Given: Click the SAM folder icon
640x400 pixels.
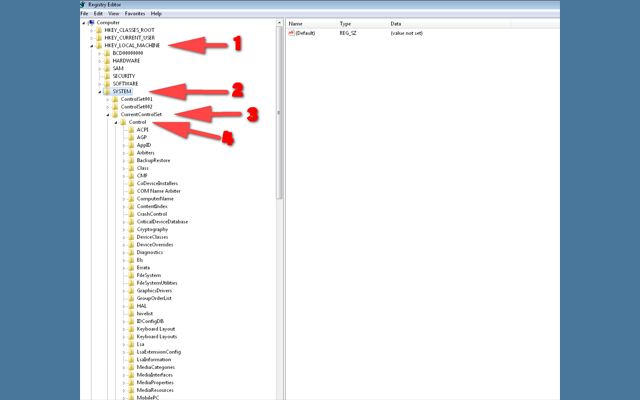Looking at the screenshot, I should 107,68.
